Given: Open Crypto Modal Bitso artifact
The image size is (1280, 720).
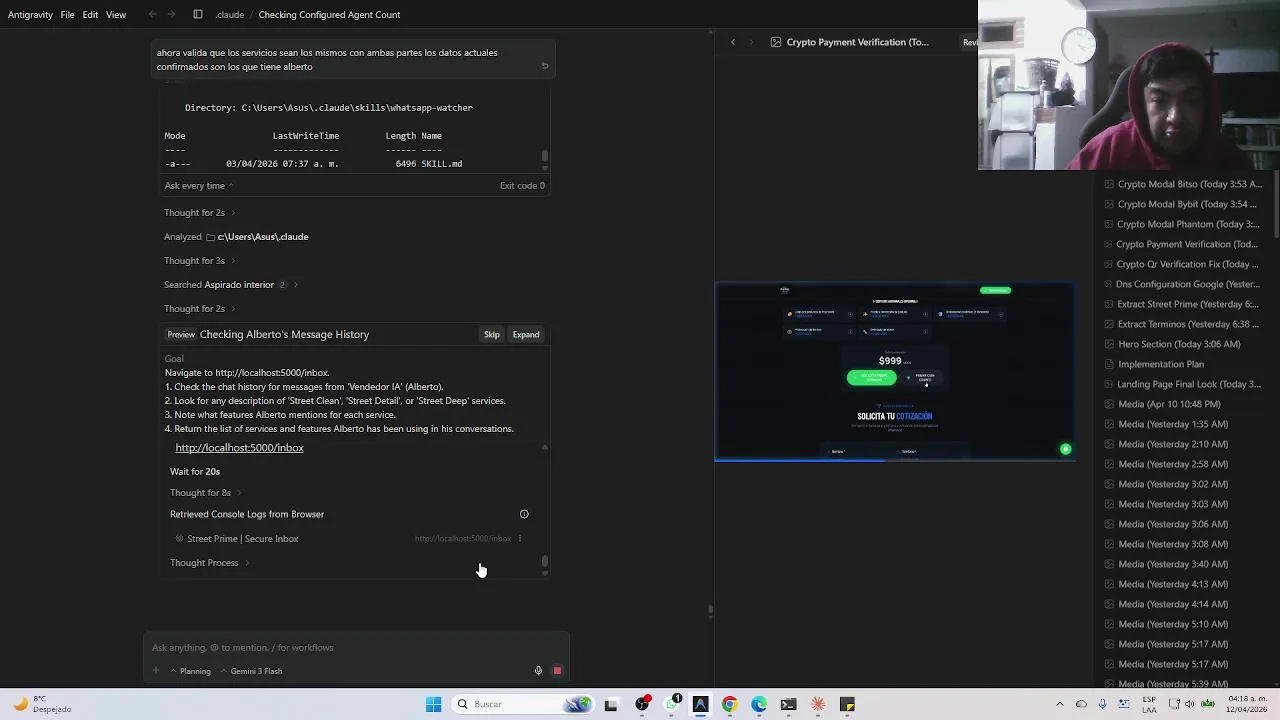Looking at the screenshot, I should [1182, 184].
